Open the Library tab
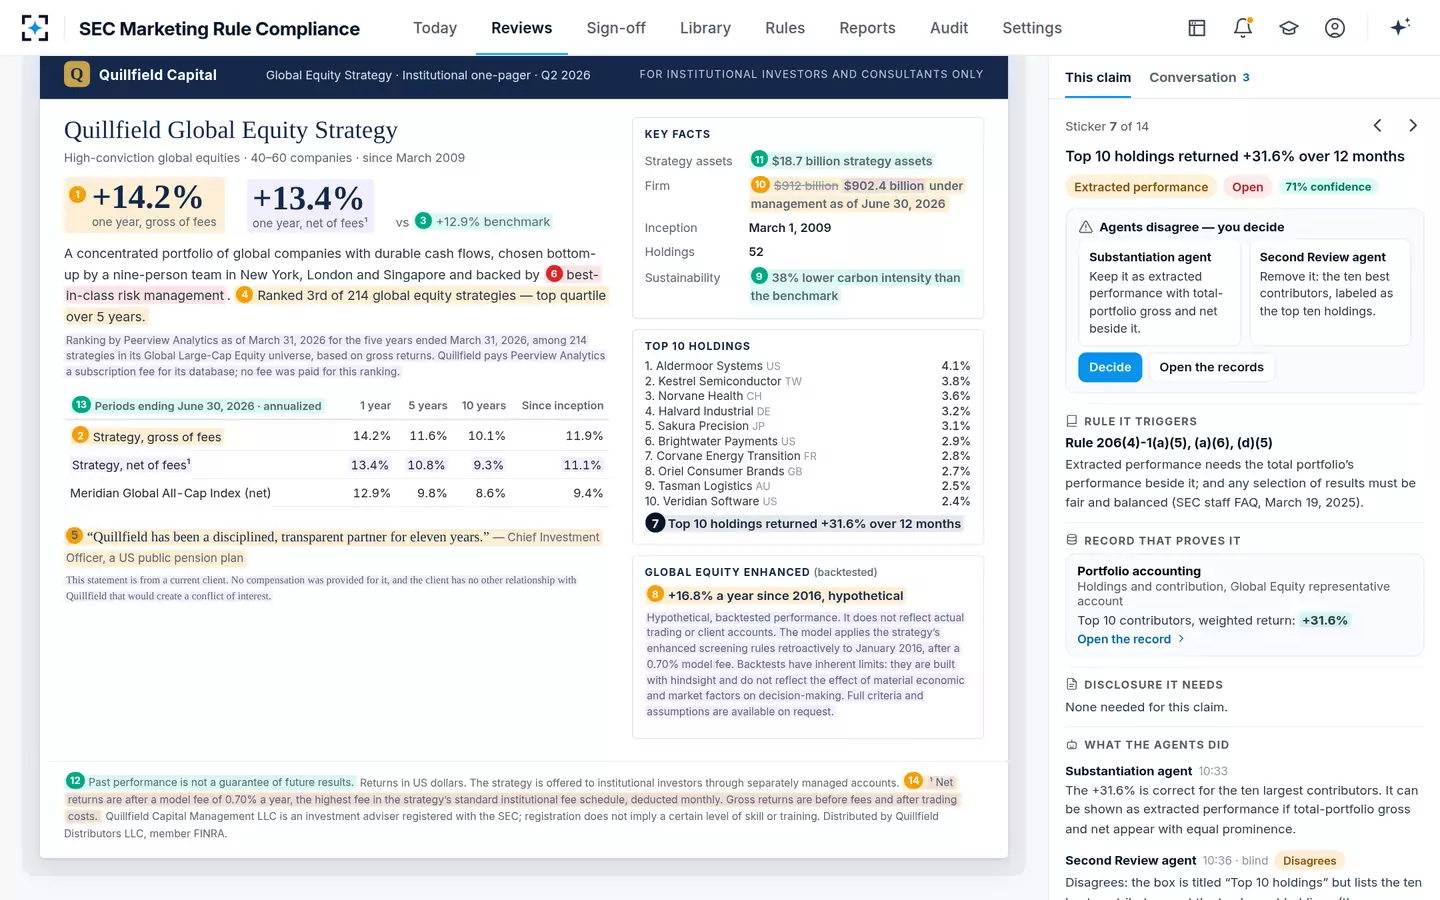Viewport: 1440px width, 900px height. (x=705, y=28)
